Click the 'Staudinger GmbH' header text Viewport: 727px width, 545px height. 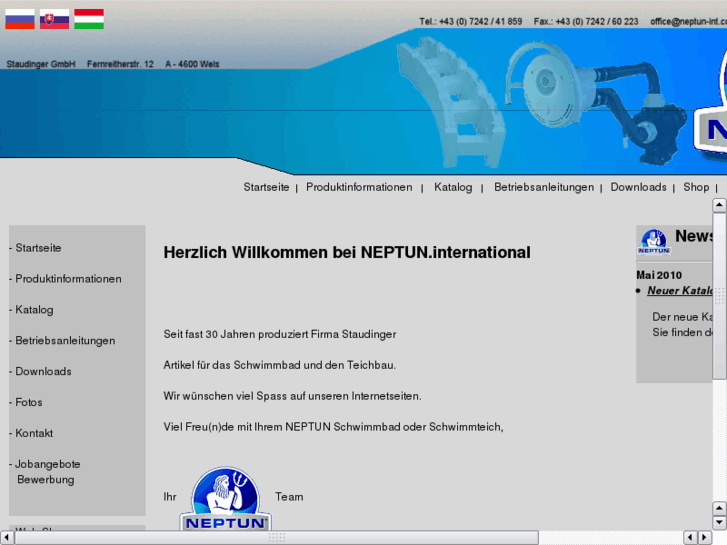[41, 64]
